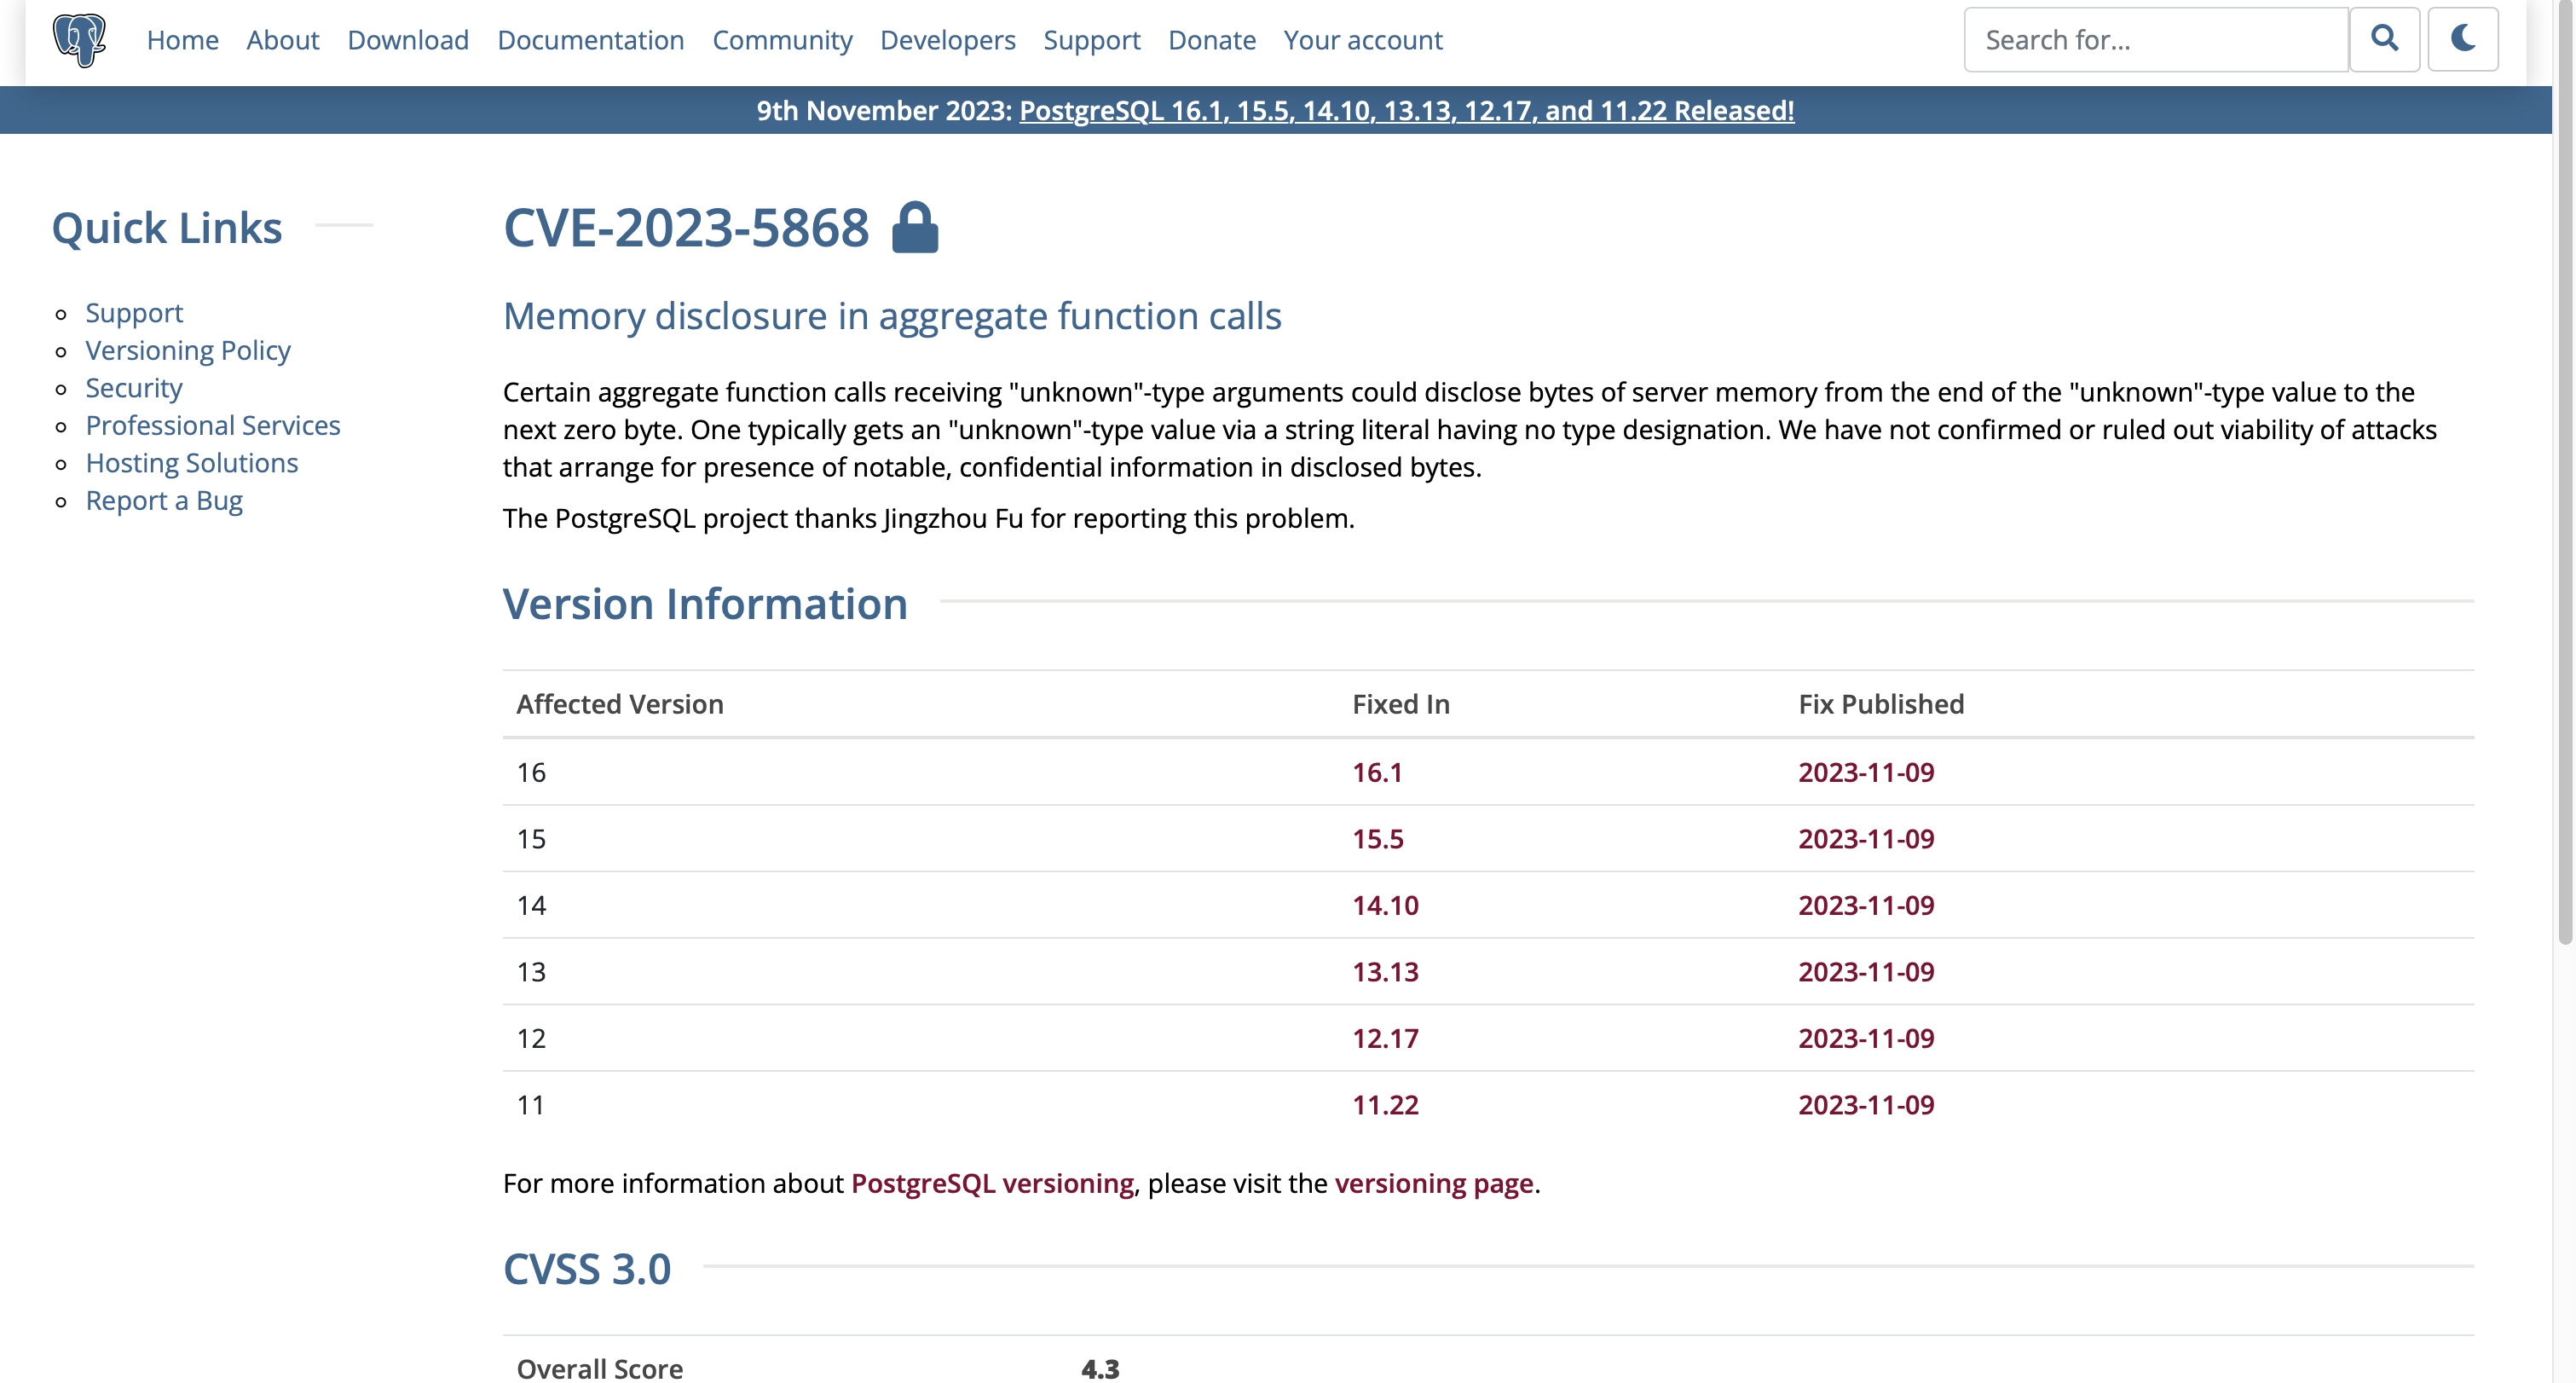Open the 13.13 release link
The image size is (2576, 1383).
[1385, 971]
